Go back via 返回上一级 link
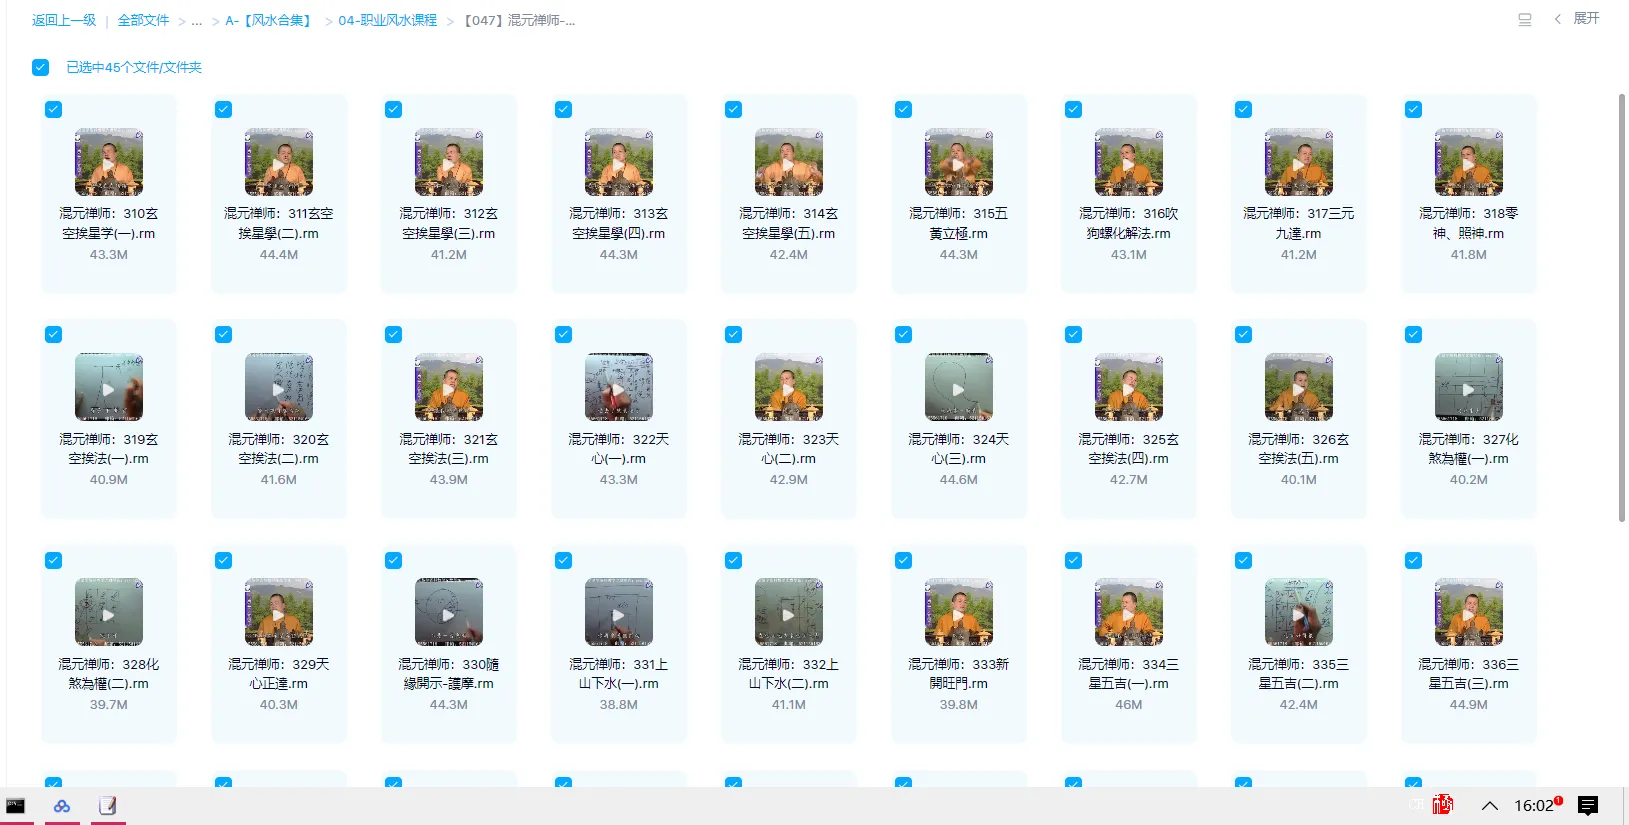This screenshot has width=1629, height=825. tap(64, 20)
